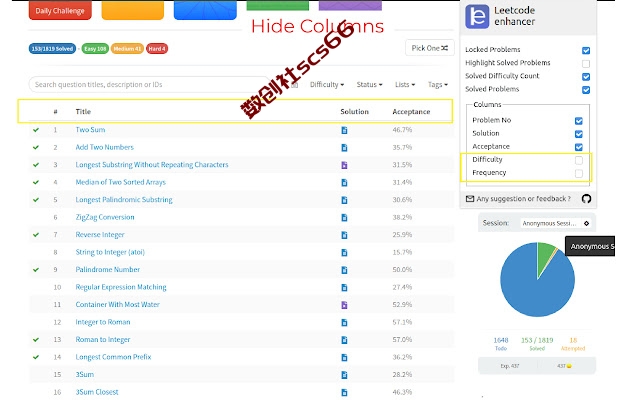Click the Exp. 437 label
This screenshot has width=640, height=400.
pos(510,366)
